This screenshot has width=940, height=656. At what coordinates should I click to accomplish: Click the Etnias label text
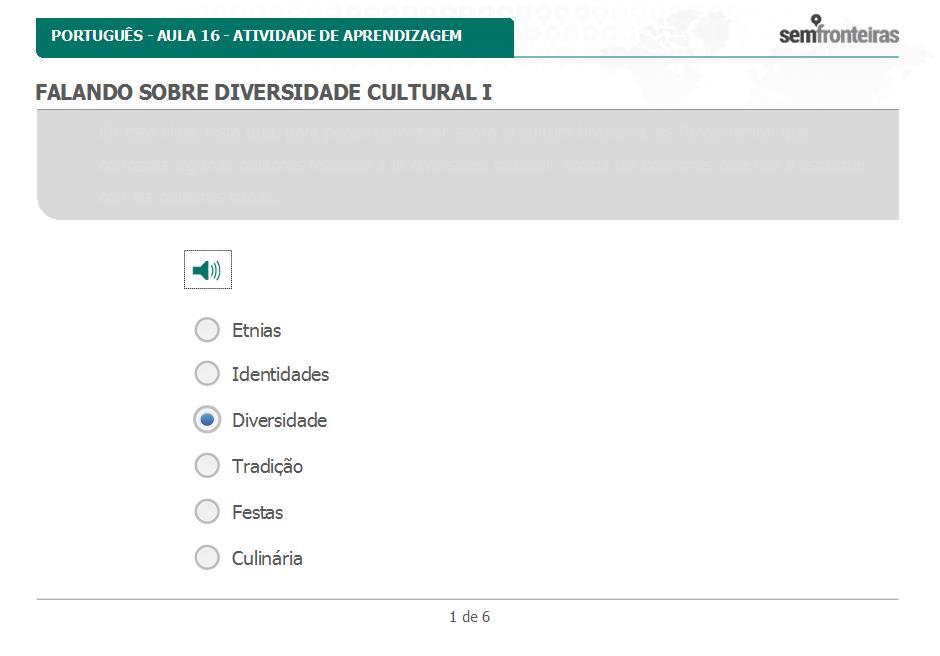(x=257, y=330)
